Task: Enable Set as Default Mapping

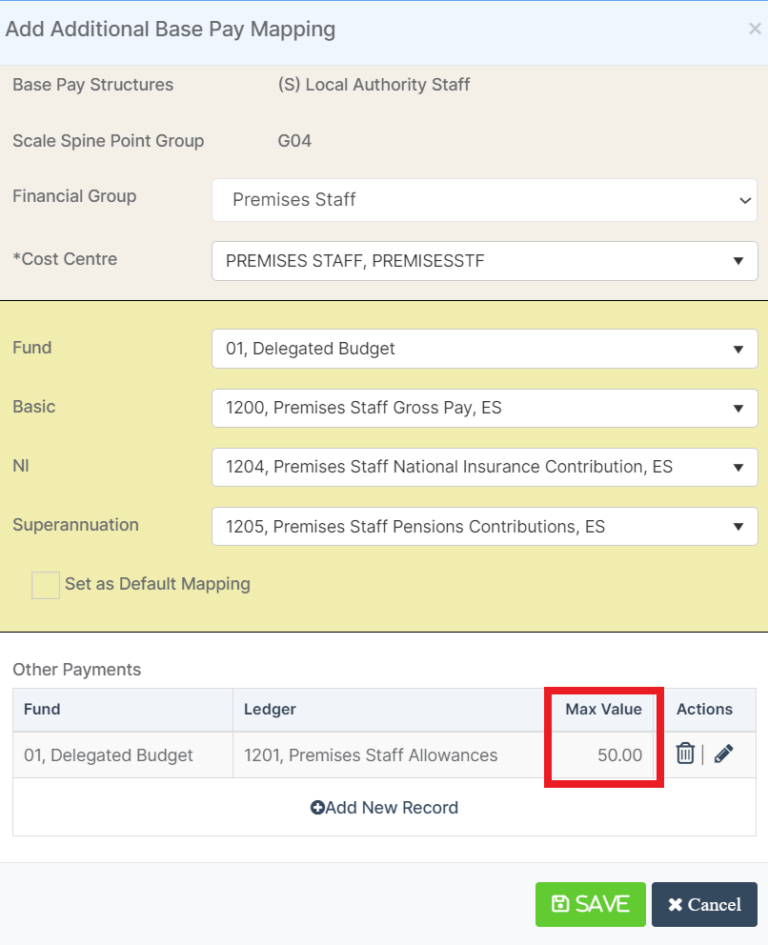Action: pos(43,584)
